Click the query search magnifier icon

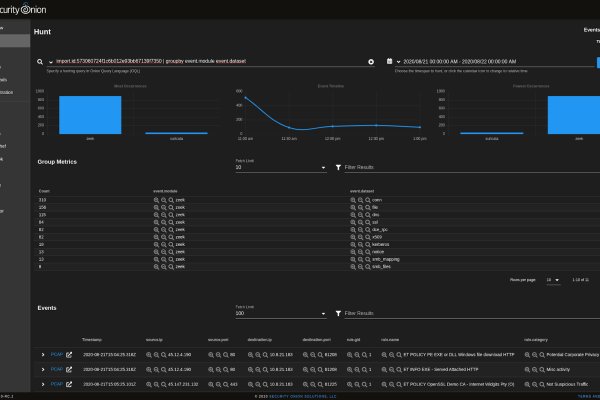tap(39, 61)
